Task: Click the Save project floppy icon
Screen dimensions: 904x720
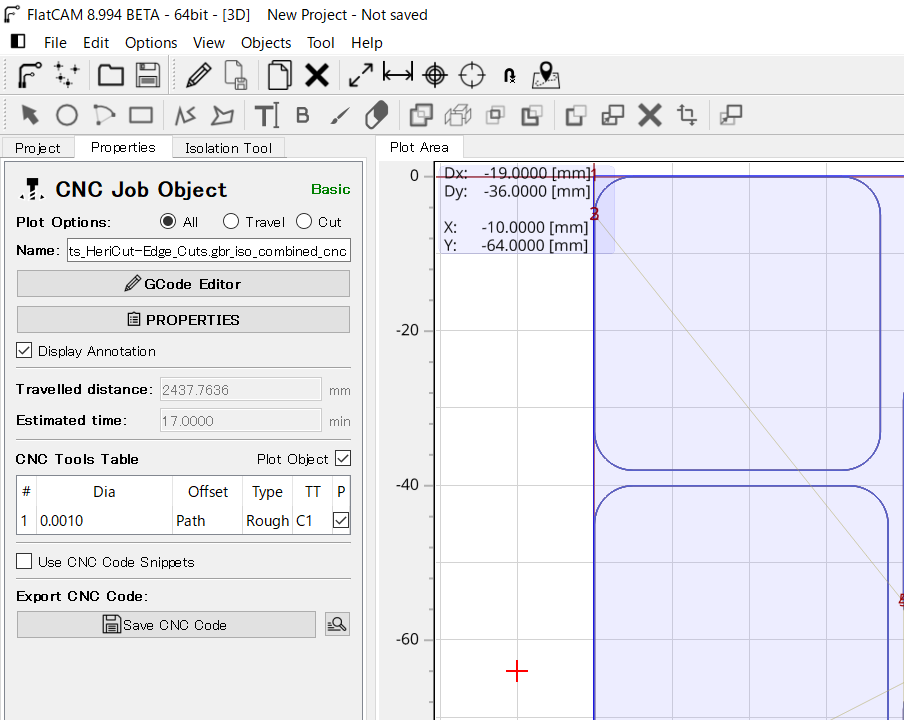Action: (x=148, y=75)
